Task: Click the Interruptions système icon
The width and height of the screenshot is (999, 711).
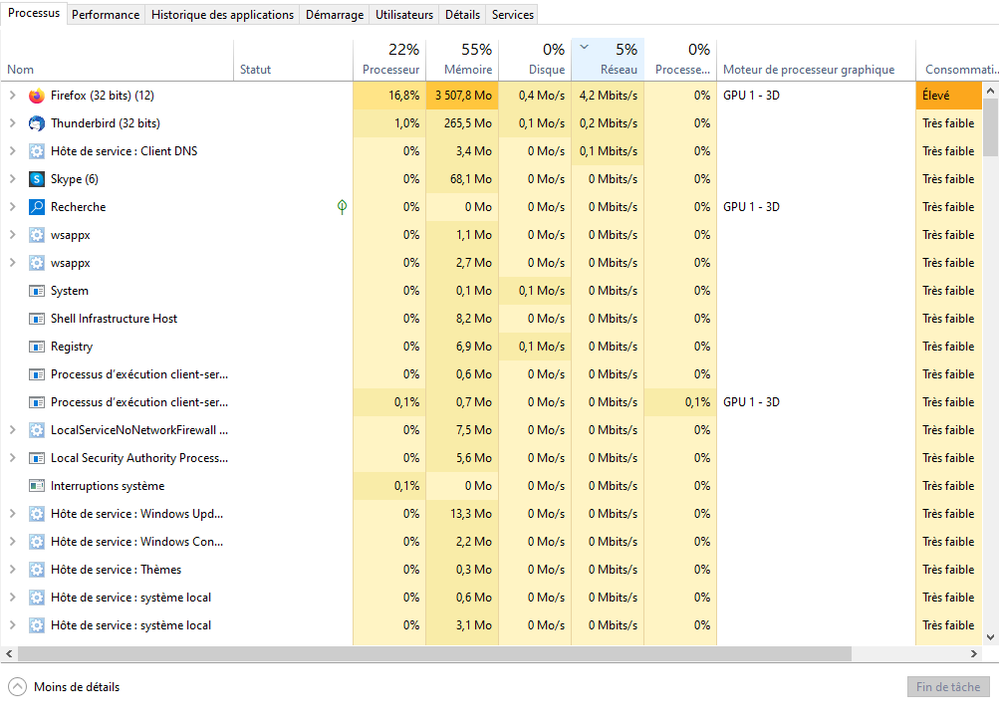Action: (x=37, y=486)
